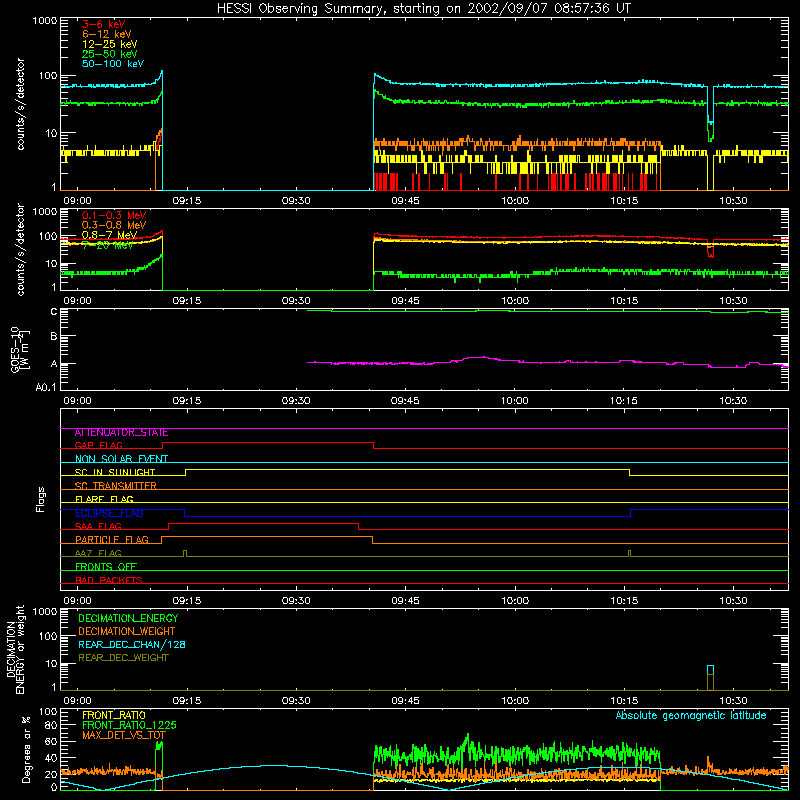Click the 'B' class tick label on GOES axis
800x800 pixels.
point(54,336)
